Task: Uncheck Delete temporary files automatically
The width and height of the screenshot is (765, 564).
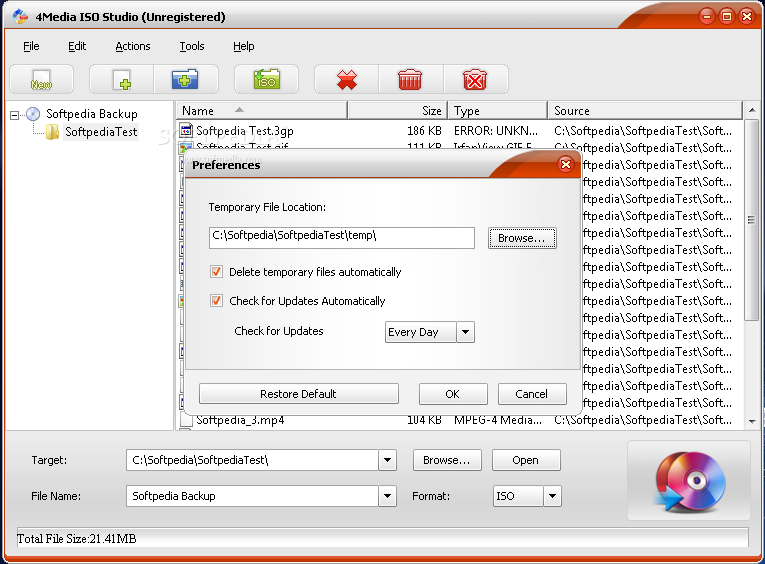Action: click(x=216, y=272)
